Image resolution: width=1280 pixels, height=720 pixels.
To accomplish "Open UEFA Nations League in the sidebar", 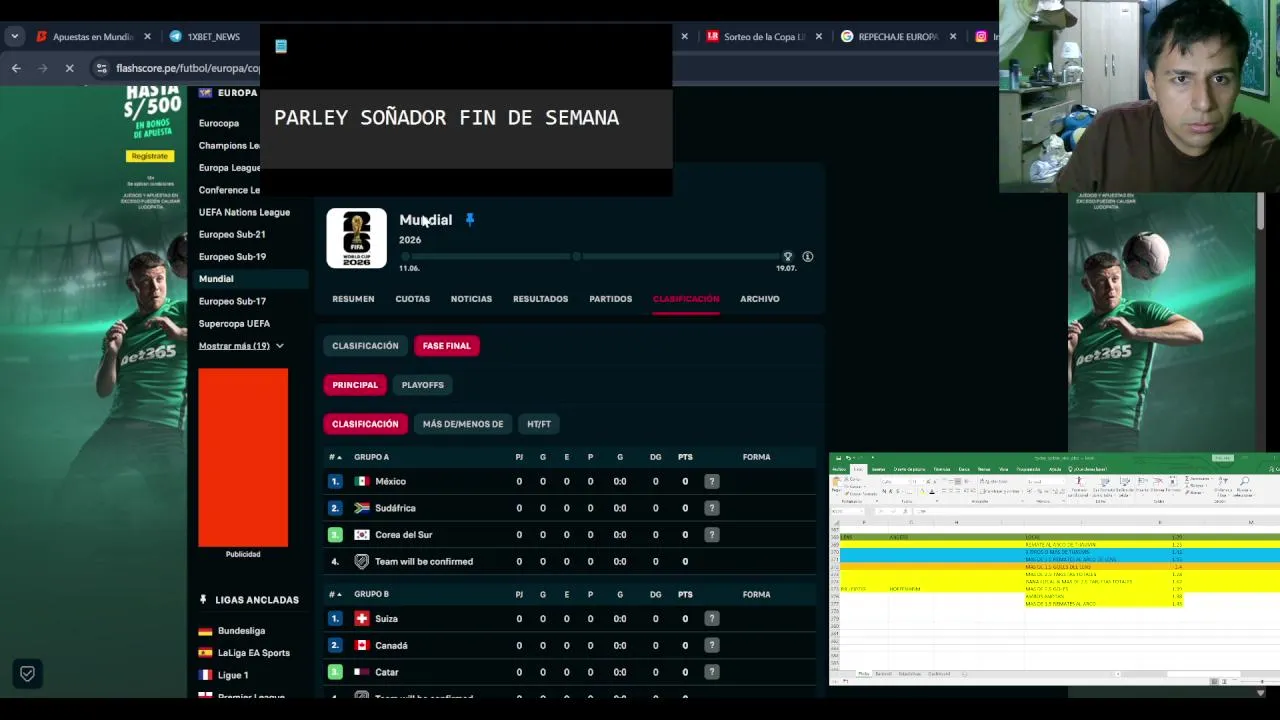I will click(x=244, y=212).
